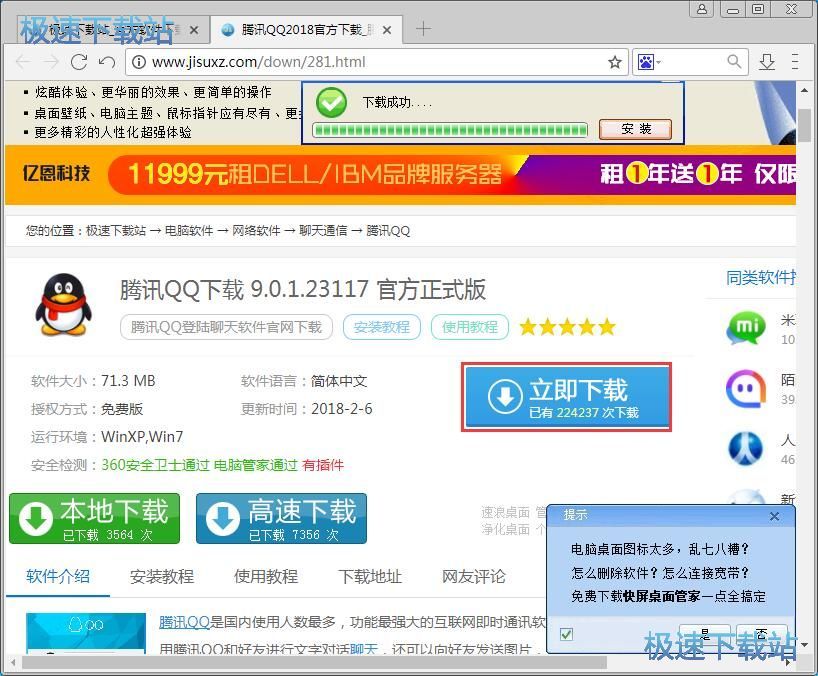Click the 高速下载 blue button
The width and height of the screenshot is (818, 676).
point(281,518)
